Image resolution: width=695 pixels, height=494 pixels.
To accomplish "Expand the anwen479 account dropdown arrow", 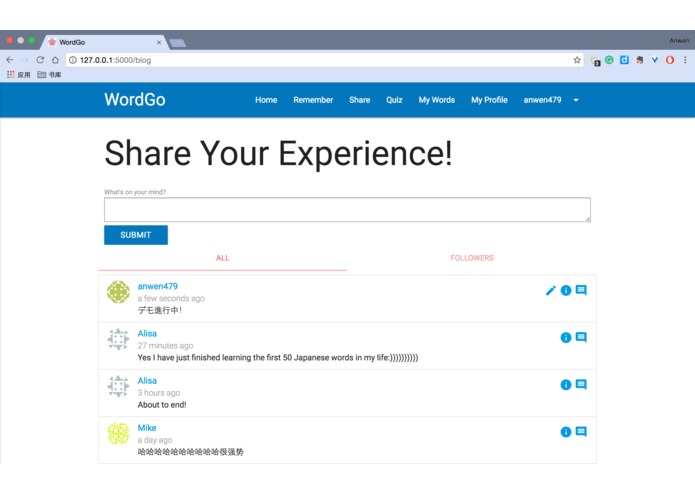I will pos(576,100).
